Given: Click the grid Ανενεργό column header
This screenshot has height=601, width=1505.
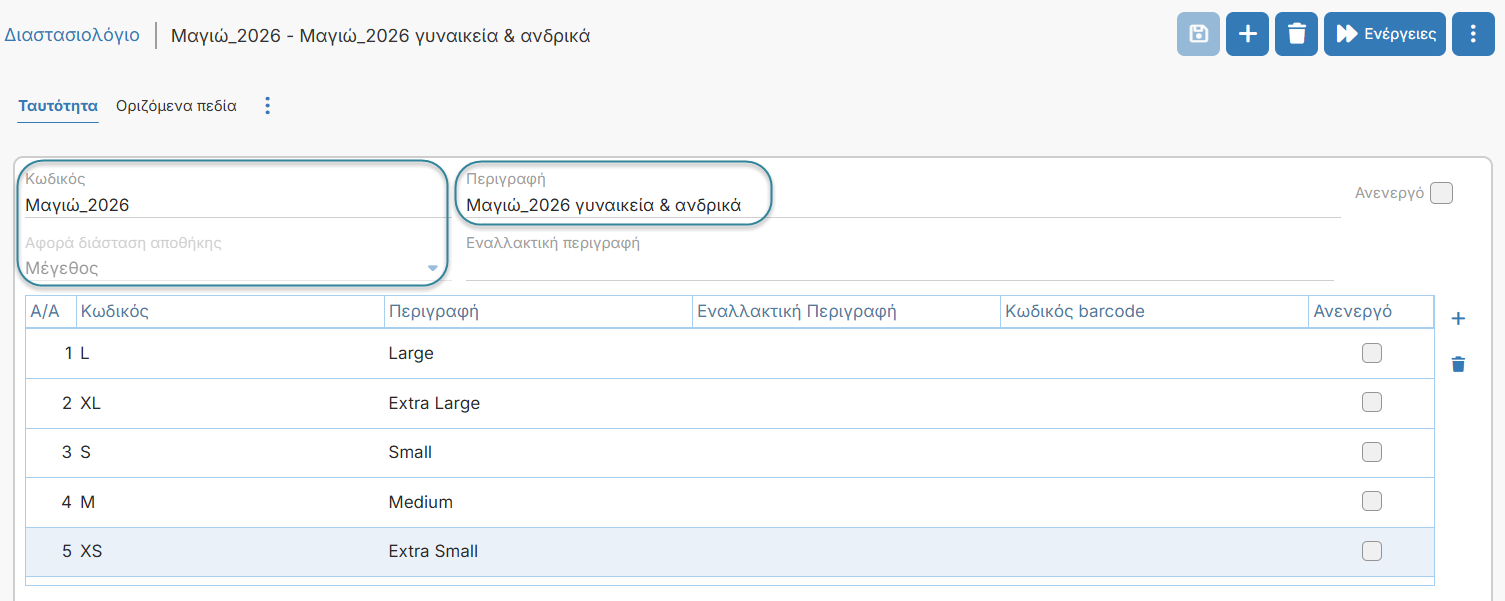Looking at the screenshot, I should [1372, 311].
